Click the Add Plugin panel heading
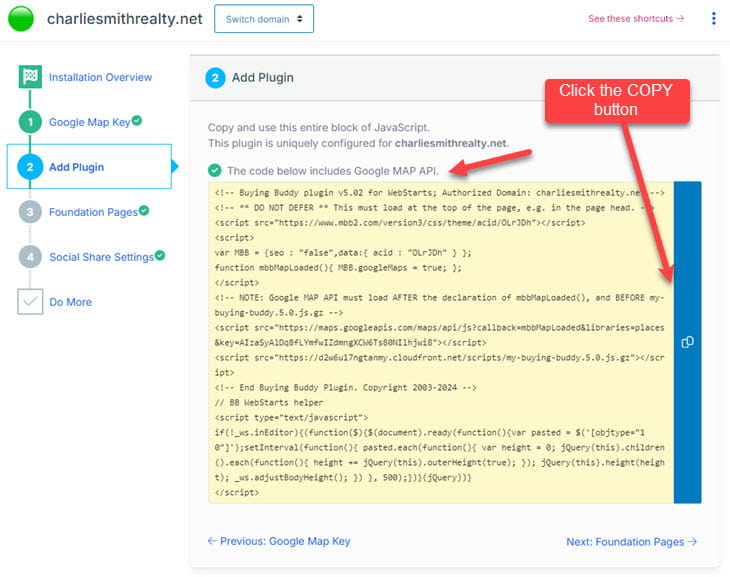Viewport: 730px width, 577px height. 263,78
